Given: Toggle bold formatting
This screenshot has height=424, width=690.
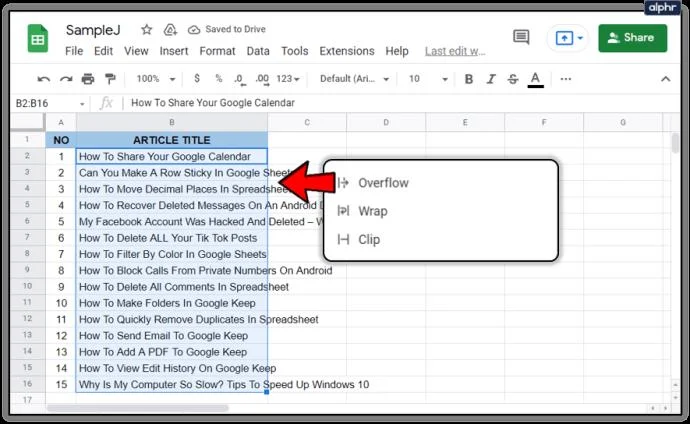Looking at the screenshot, I should [x=468, y=78].
